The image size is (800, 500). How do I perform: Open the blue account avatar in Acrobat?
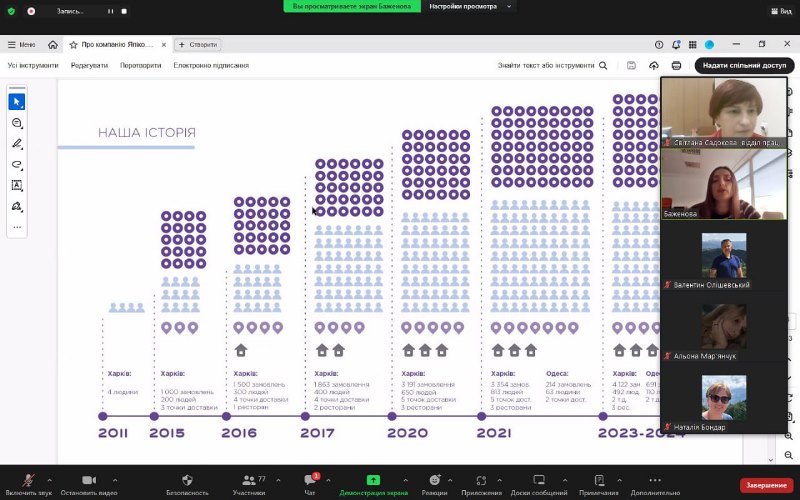(709, 45)
